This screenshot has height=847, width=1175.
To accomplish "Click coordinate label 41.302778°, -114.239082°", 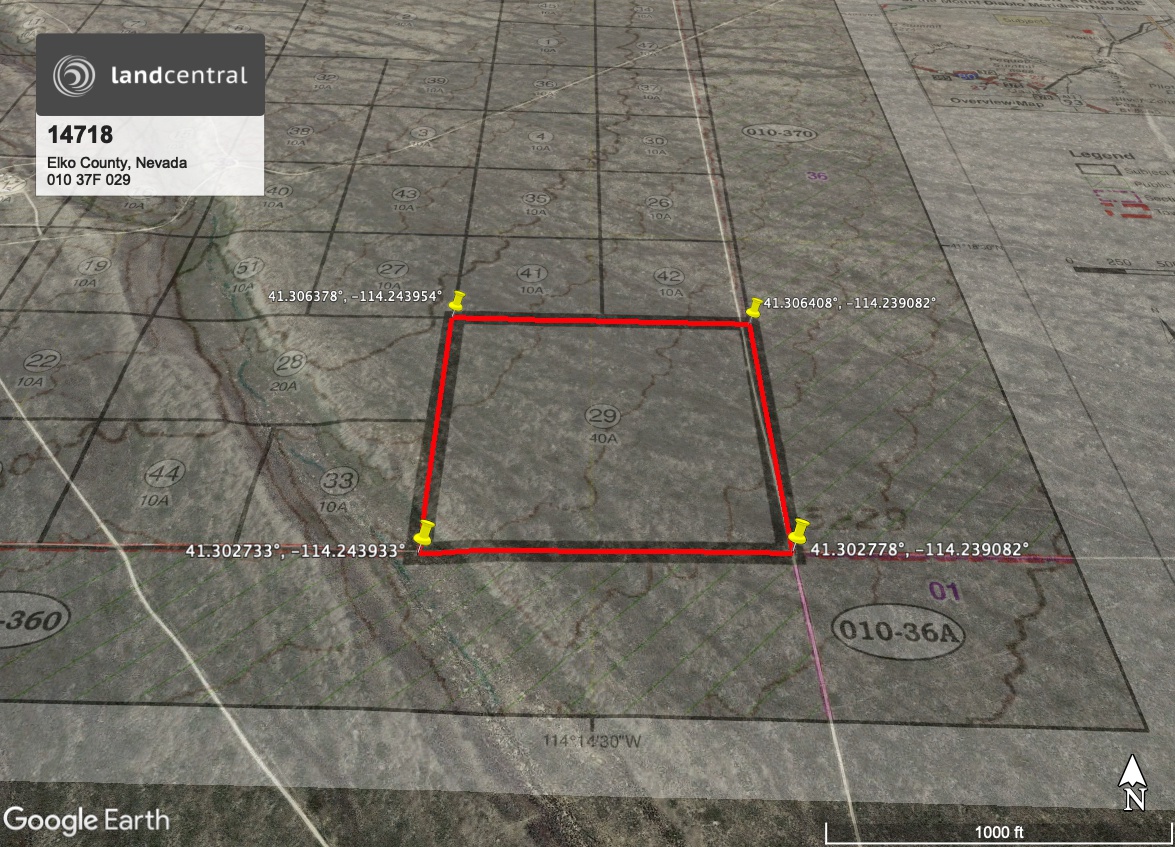I will pyautogui.click(x=919, y=549).
